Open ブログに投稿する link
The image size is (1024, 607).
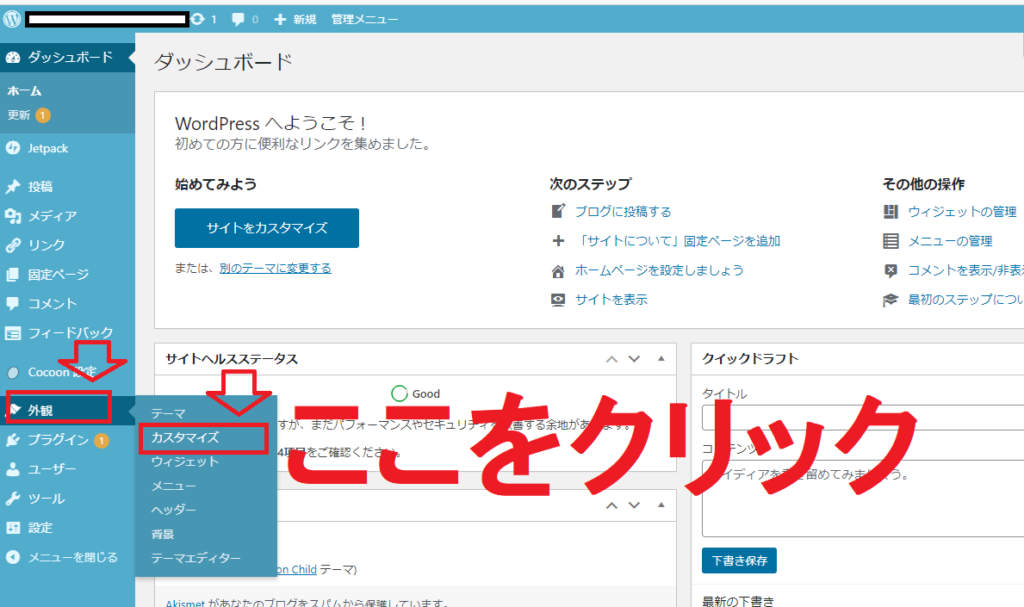point(623,212)
